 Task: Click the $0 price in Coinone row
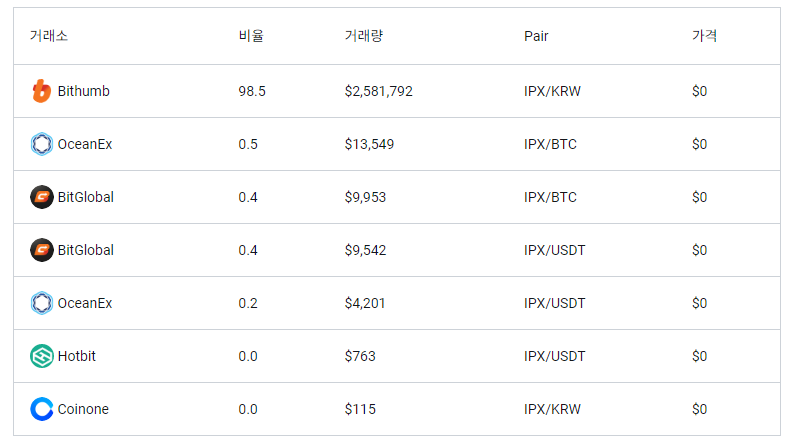point(699,409)
